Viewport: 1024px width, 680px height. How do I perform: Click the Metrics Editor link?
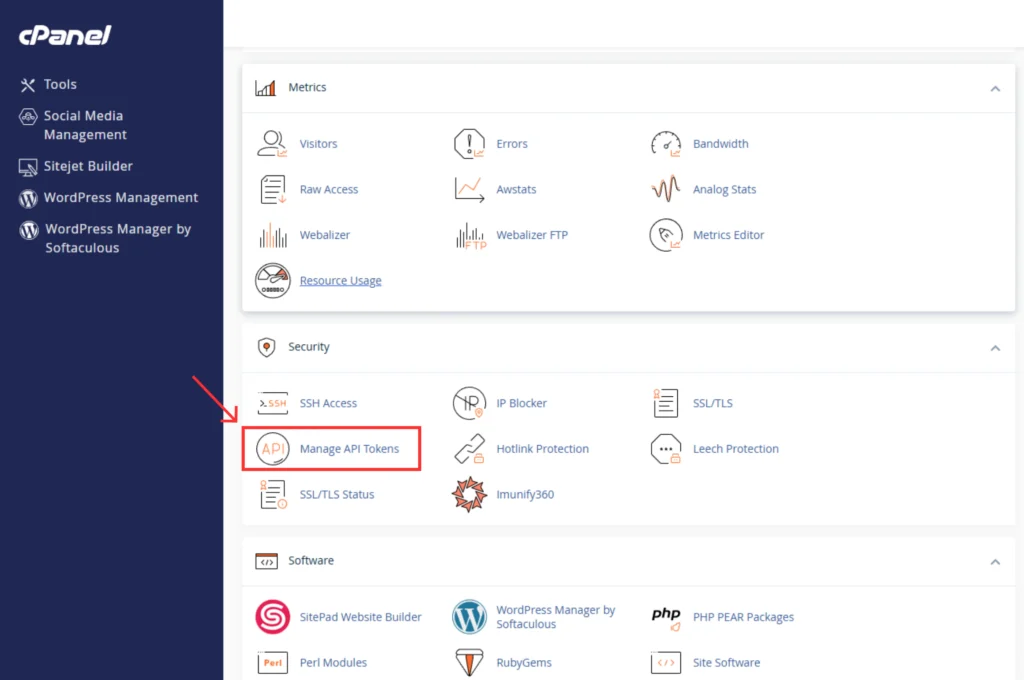pyautogui.click(x=728, y=235)
